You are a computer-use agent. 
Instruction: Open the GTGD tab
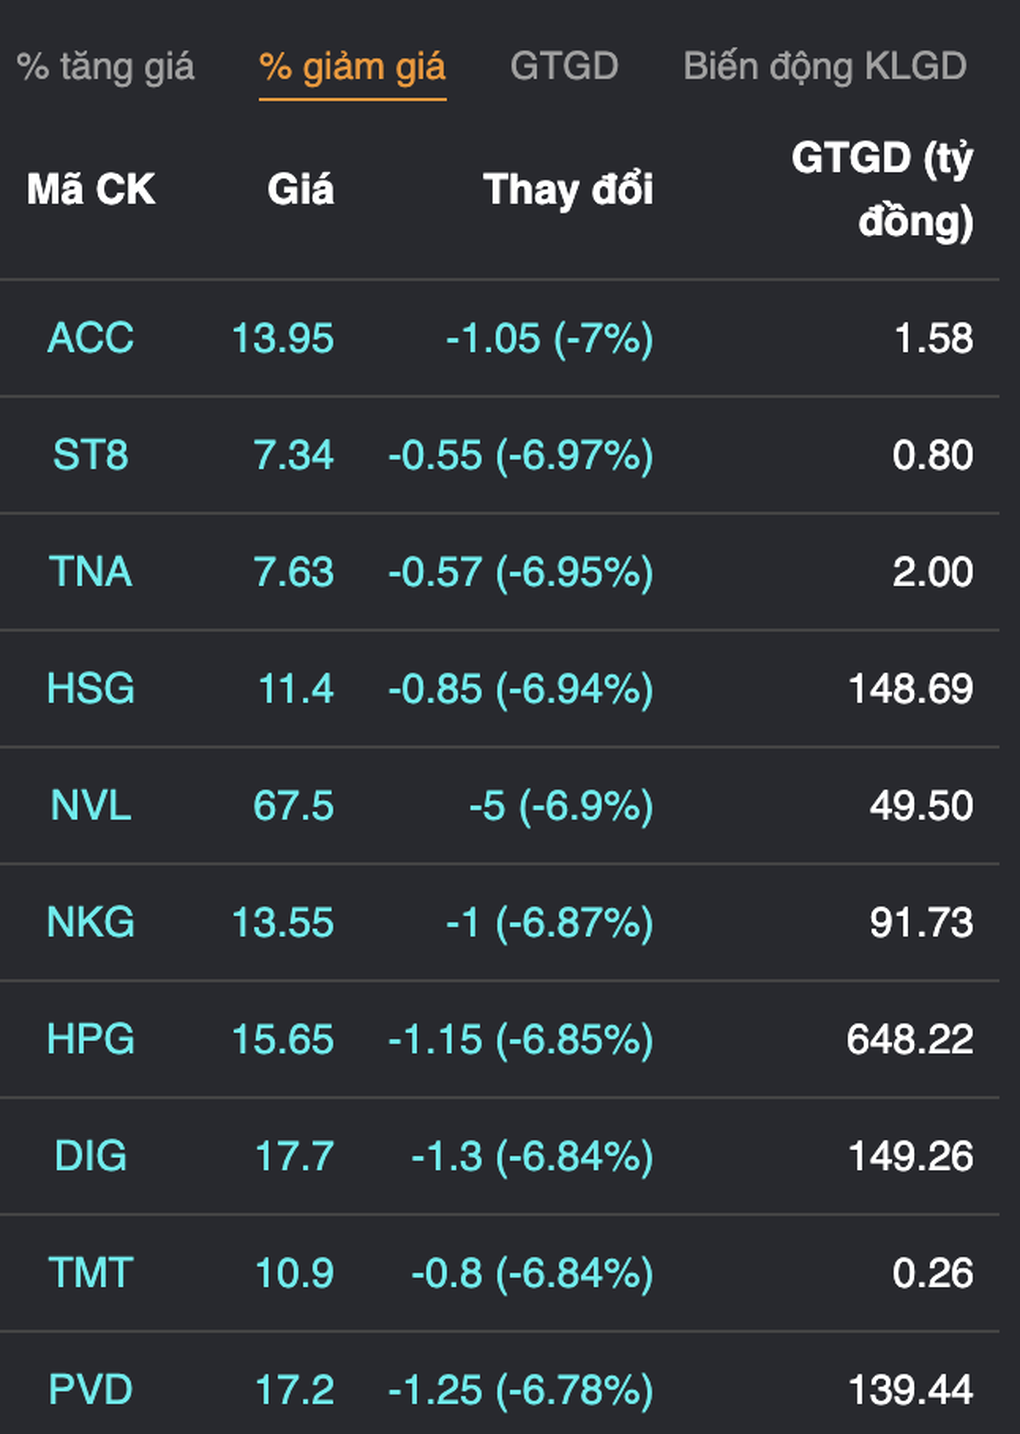coord(564,67)
